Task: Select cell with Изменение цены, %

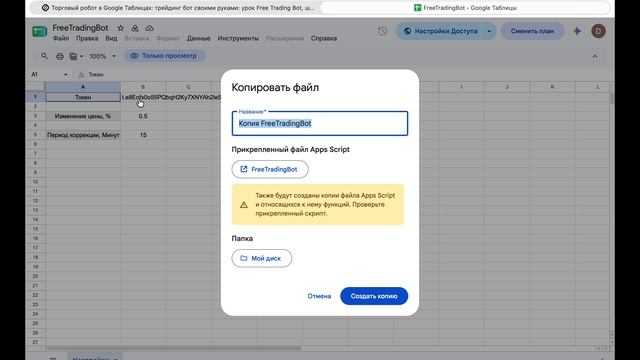Action: pos(83,116)
